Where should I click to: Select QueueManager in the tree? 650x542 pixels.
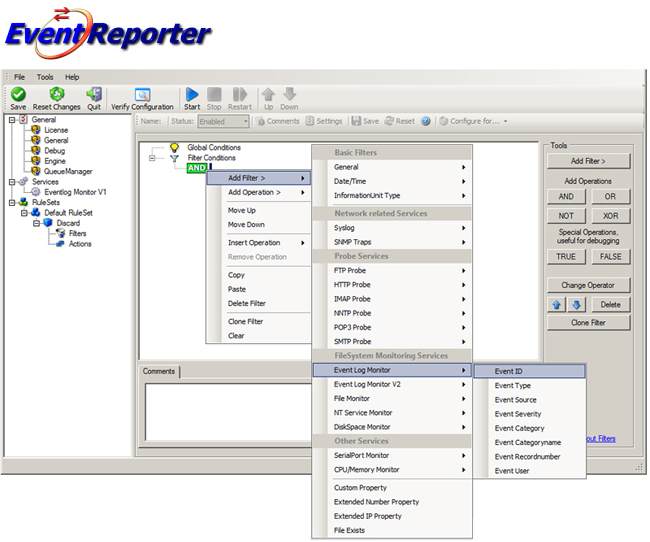(x=68, y=172)
